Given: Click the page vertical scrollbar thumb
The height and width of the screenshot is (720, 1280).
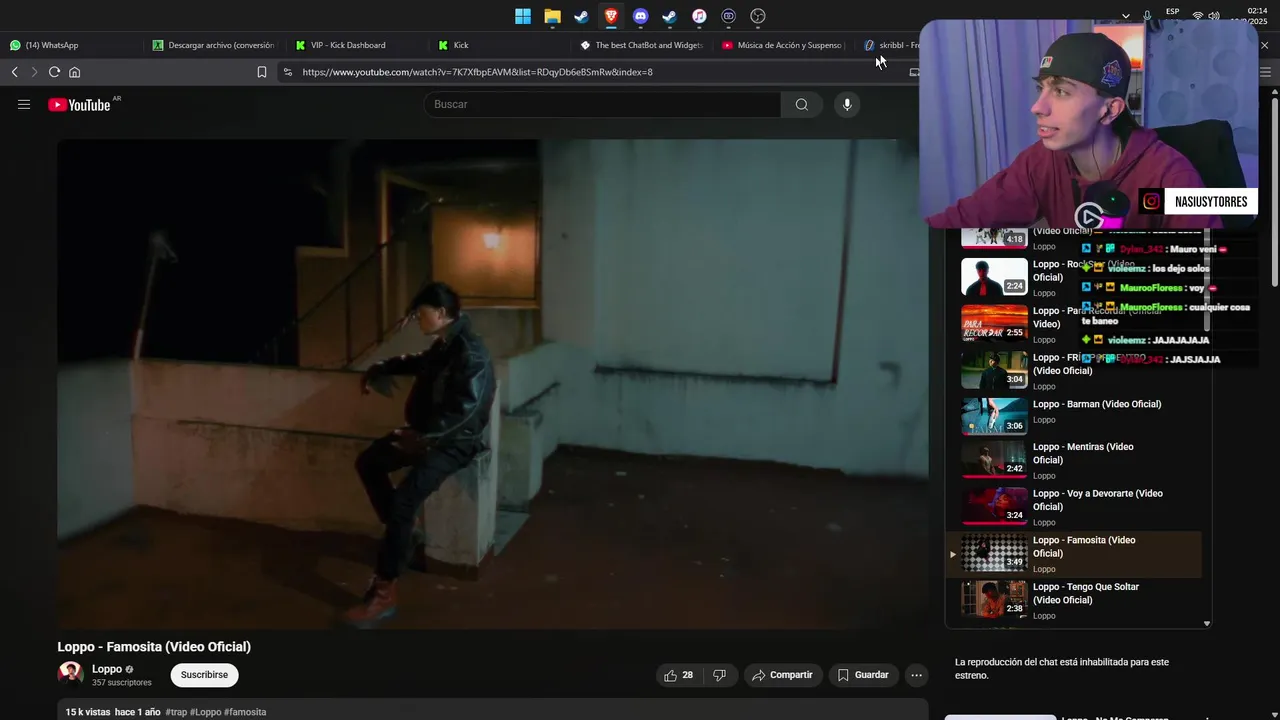Looking at the screenshot, I should pos(1274,190).
